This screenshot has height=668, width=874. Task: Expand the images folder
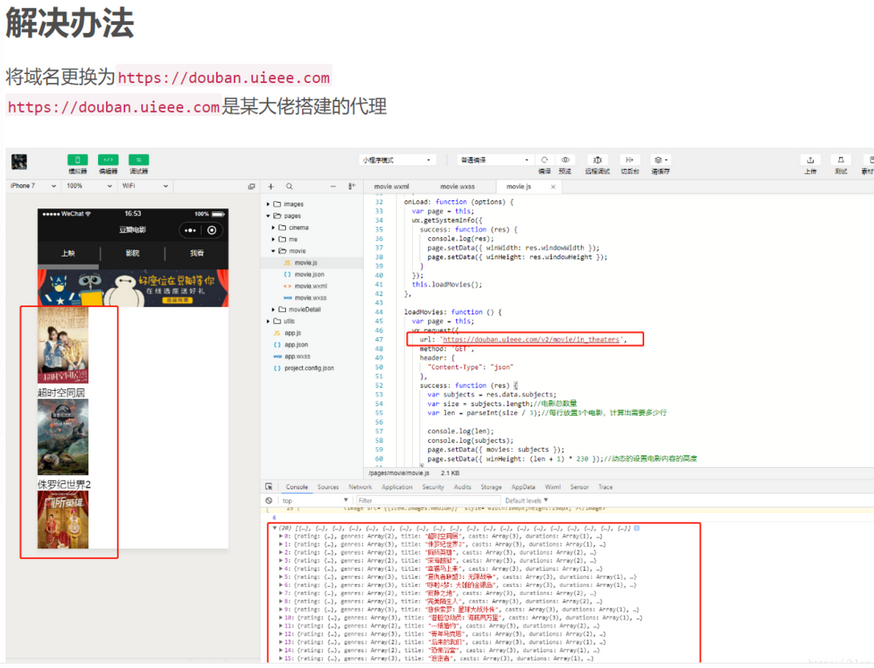point(268,204)
